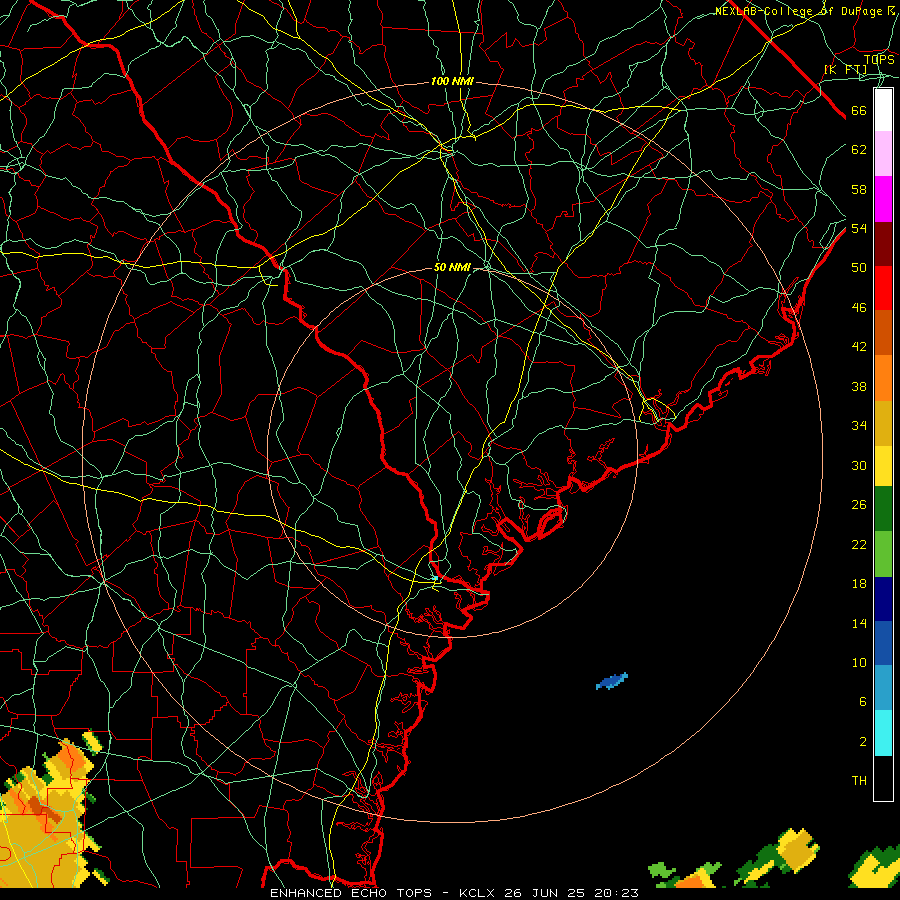The image size is (900, 900).
Task: Click the white swatch at legend top
Action: coord(883,110)
